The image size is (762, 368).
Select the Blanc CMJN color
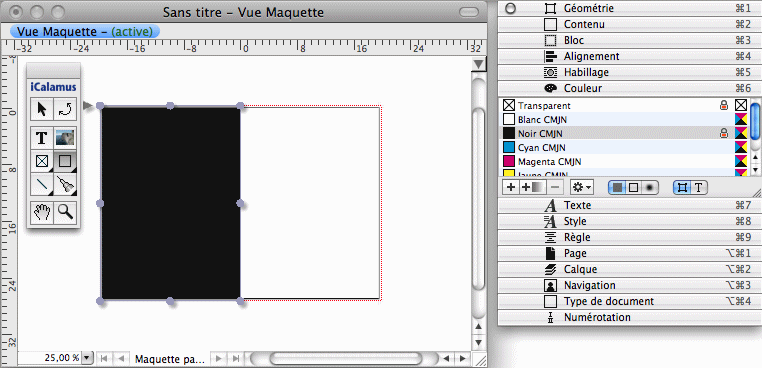point(624,119)
